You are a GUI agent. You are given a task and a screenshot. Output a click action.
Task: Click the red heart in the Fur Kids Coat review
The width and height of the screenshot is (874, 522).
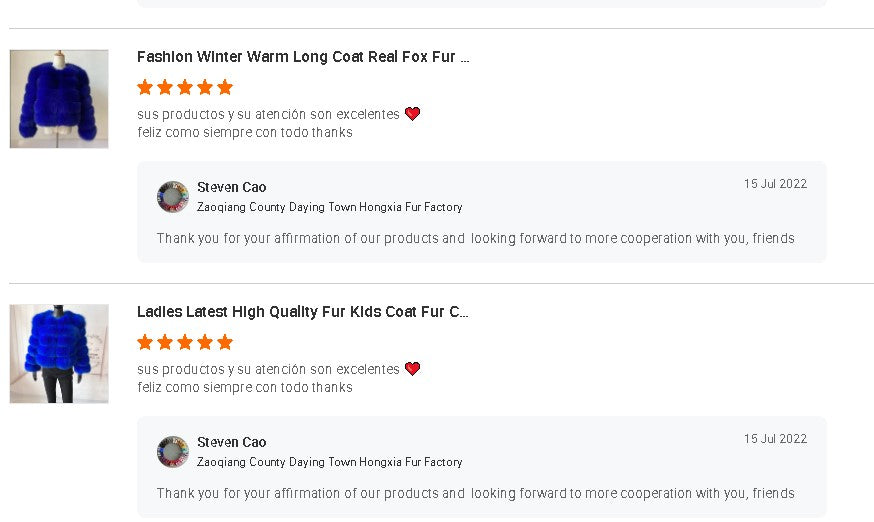412,369
